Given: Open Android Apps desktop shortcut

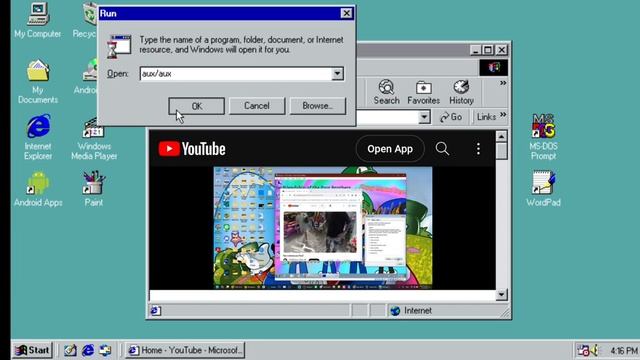Looking at the screenshot, I should click(38, 189).
